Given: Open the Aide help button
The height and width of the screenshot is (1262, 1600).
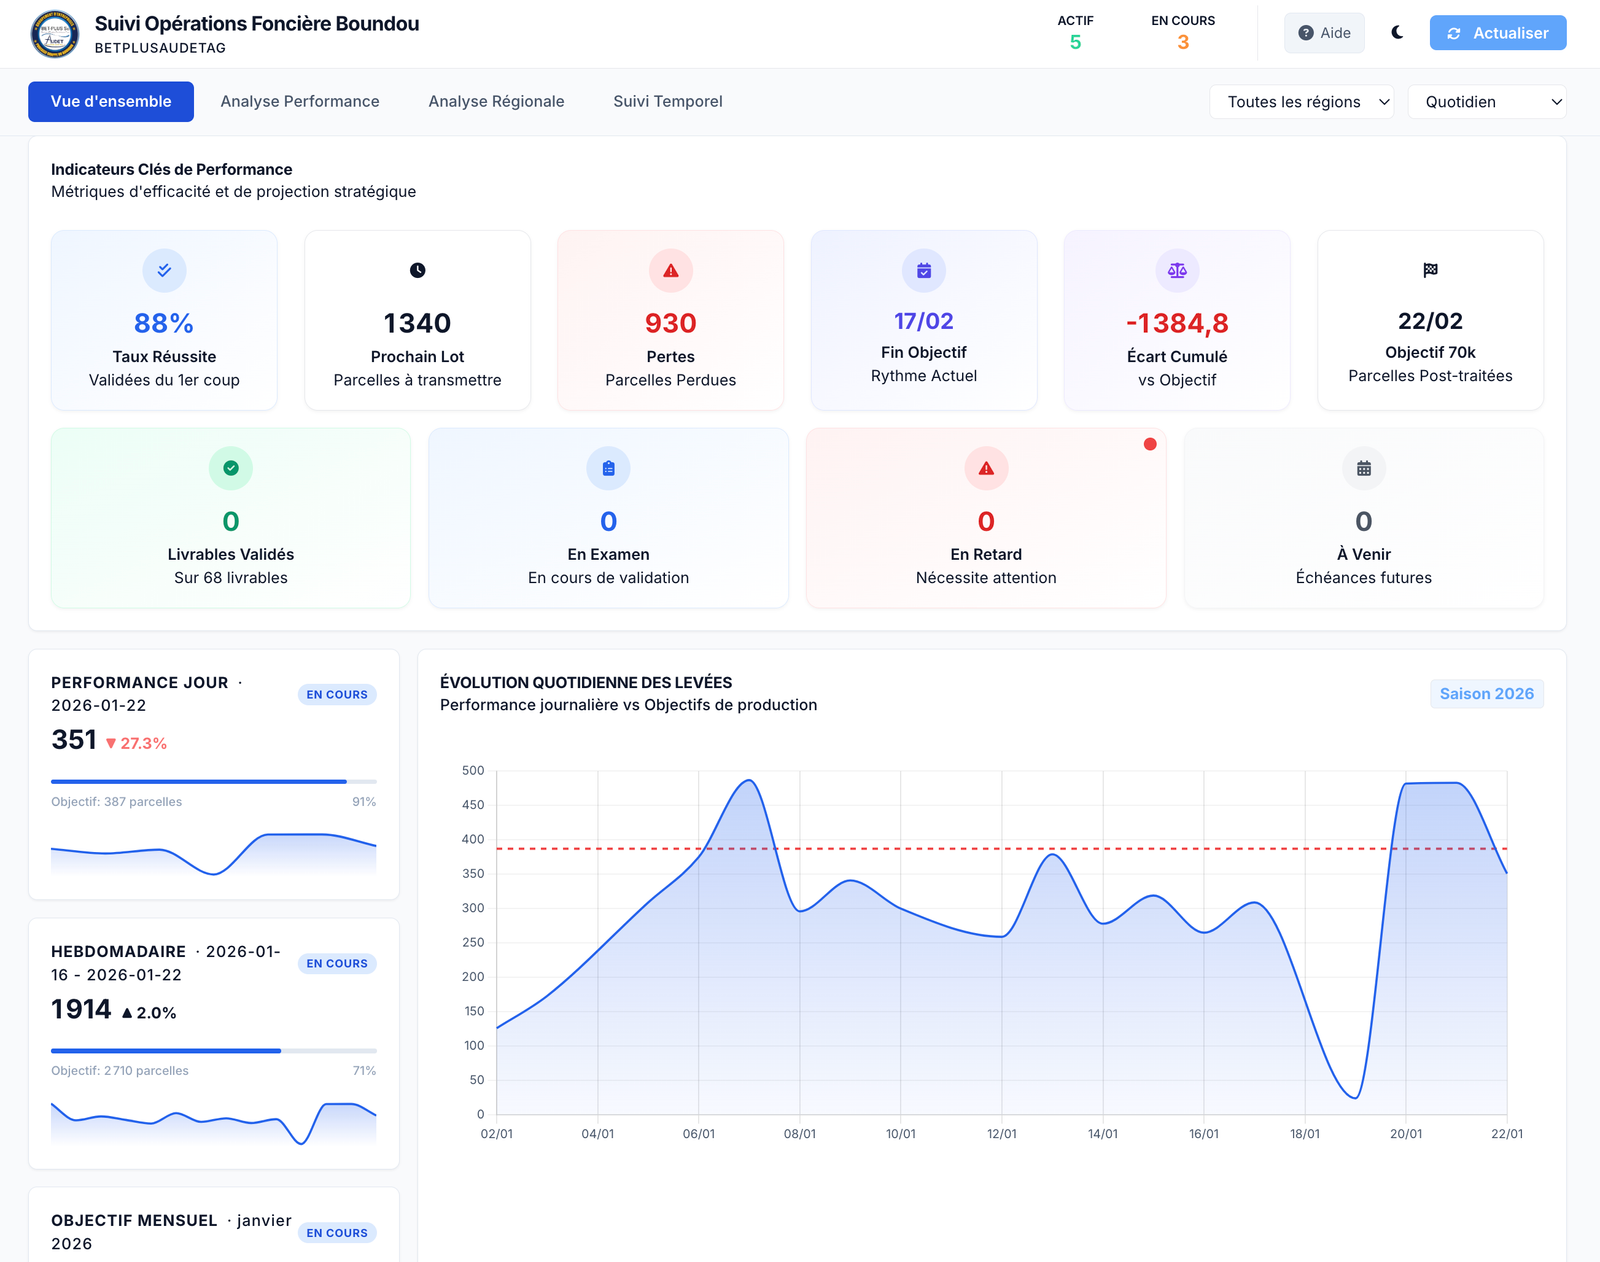Looking at the screenshot, I should (1324, 33).
